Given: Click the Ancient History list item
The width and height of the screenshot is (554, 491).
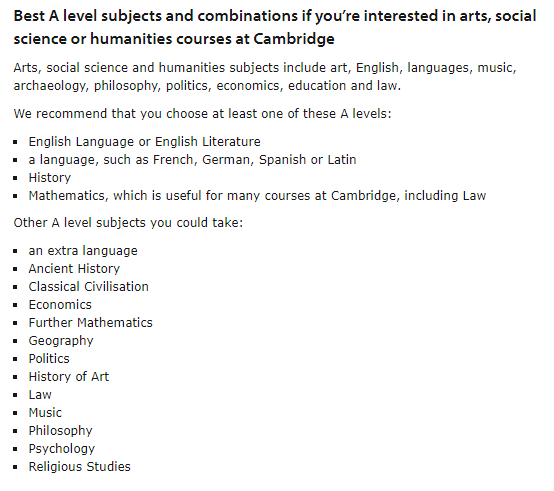Looking at the screenshot, I should click(x=74, y=269).
